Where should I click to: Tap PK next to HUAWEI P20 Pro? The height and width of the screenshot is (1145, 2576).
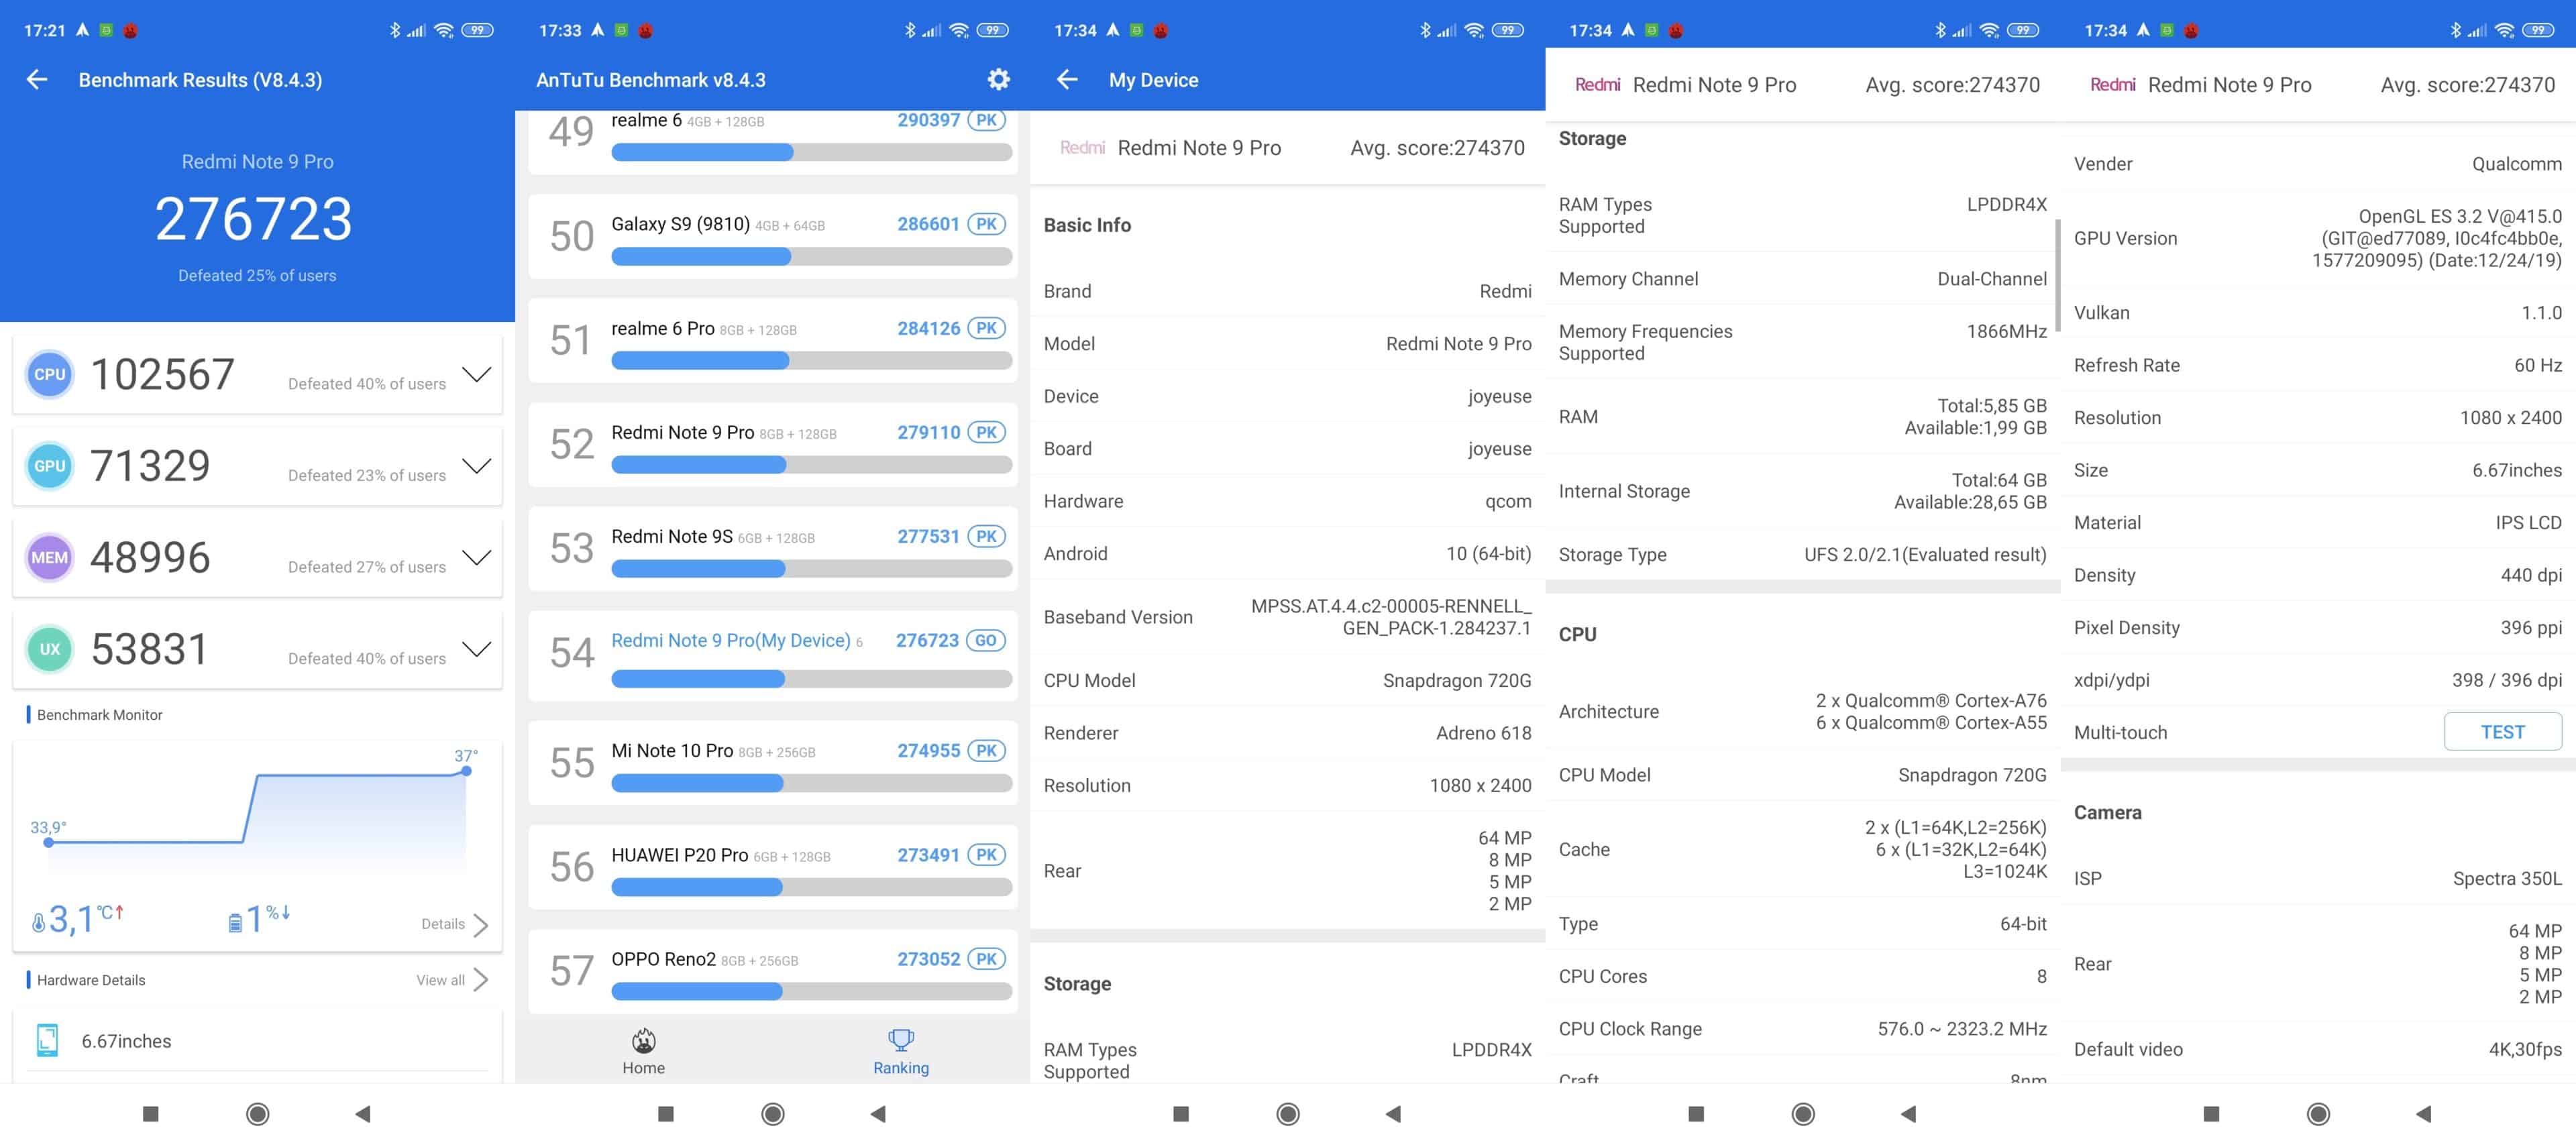986,855
